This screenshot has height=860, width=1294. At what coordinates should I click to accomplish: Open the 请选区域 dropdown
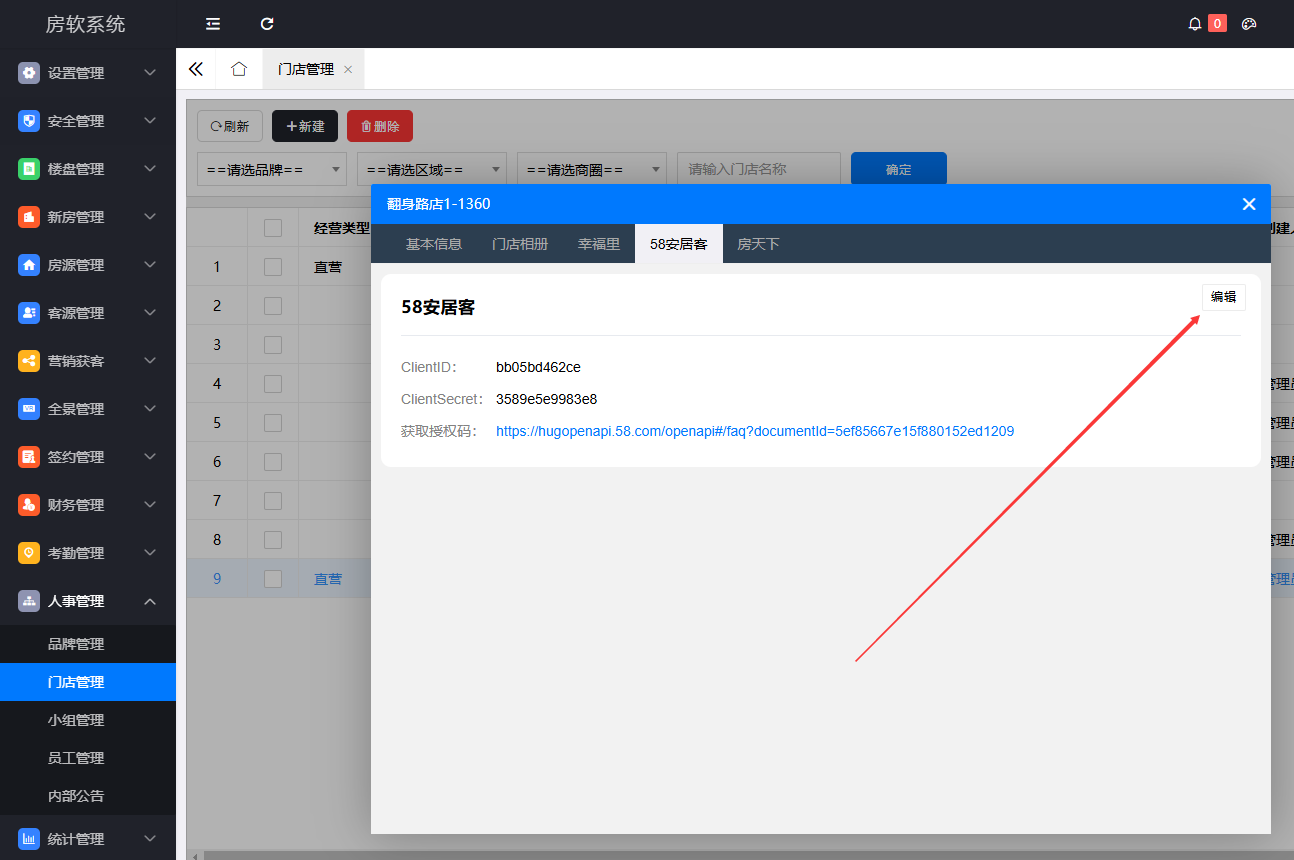coord(432,169)
